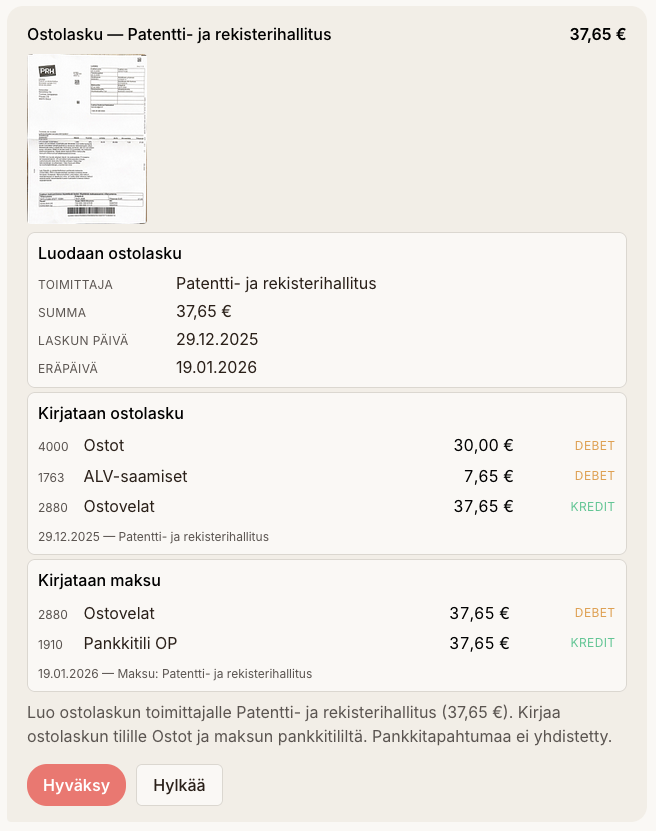Click the Summa field value
Image resolution: width=656 pixels, height=831 pixels.
204,312
